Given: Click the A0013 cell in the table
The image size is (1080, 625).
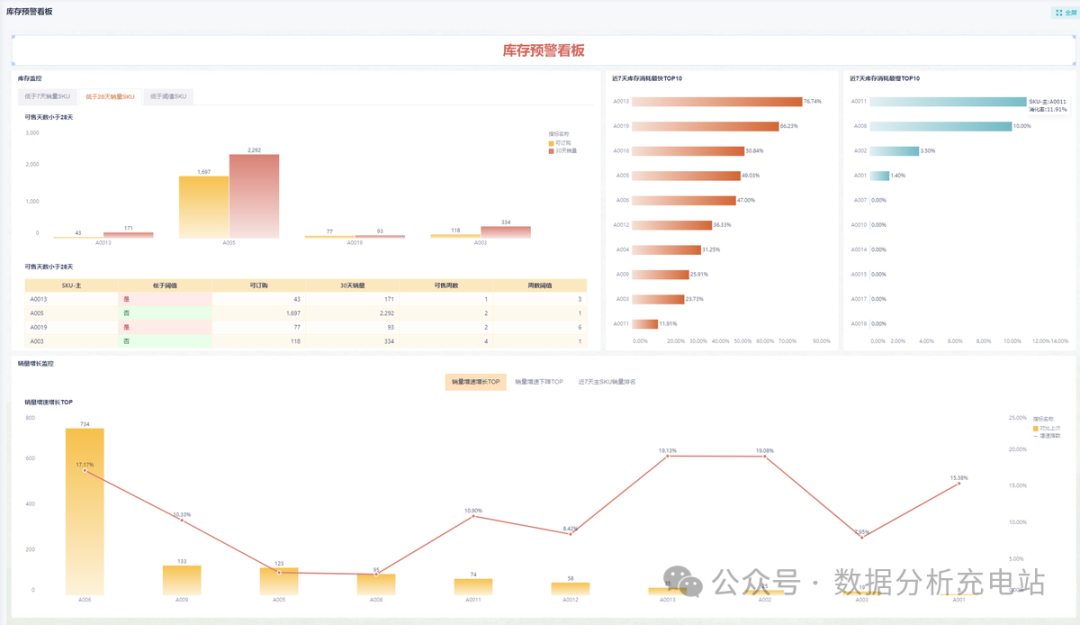Looking at the screenshot, I should (x=72, y=299).
